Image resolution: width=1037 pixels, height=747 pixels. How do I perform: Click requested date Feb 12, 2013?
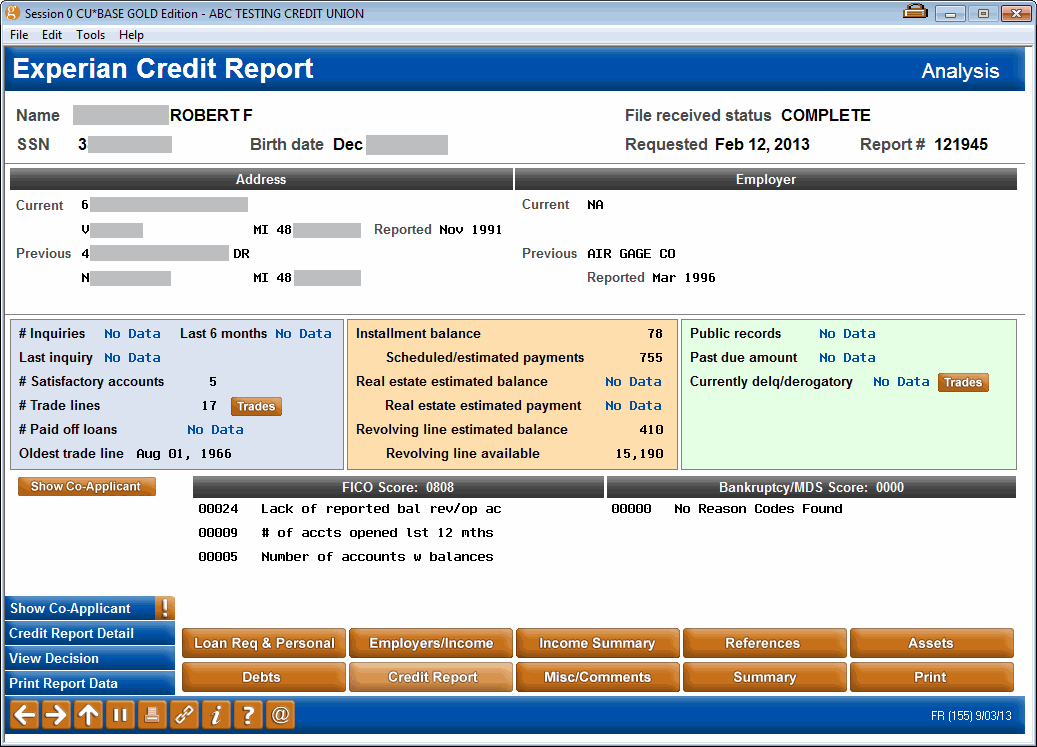[762, 144]
